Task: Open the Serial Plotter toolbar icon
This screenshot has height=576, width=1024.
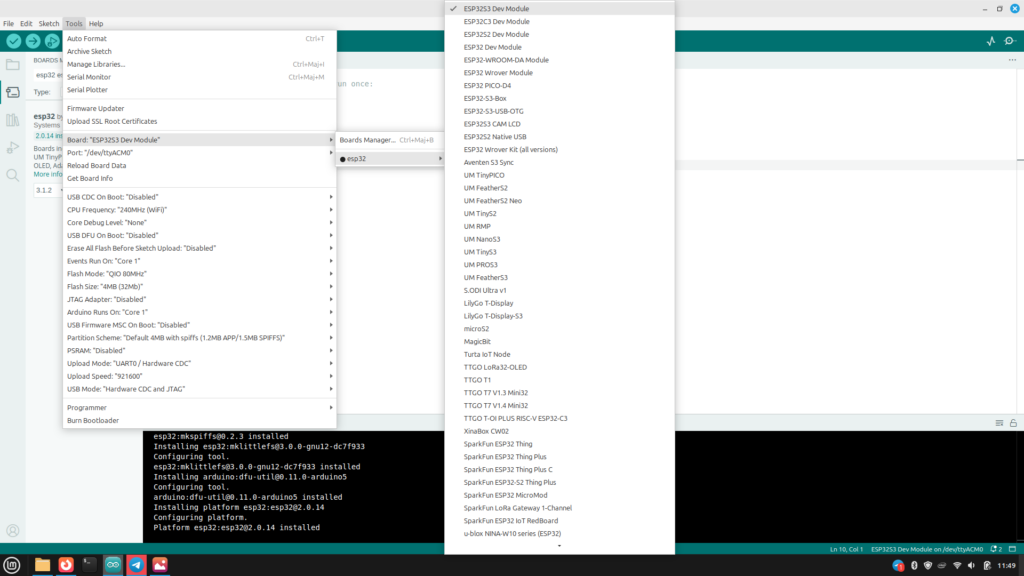Action: point(991,41)
